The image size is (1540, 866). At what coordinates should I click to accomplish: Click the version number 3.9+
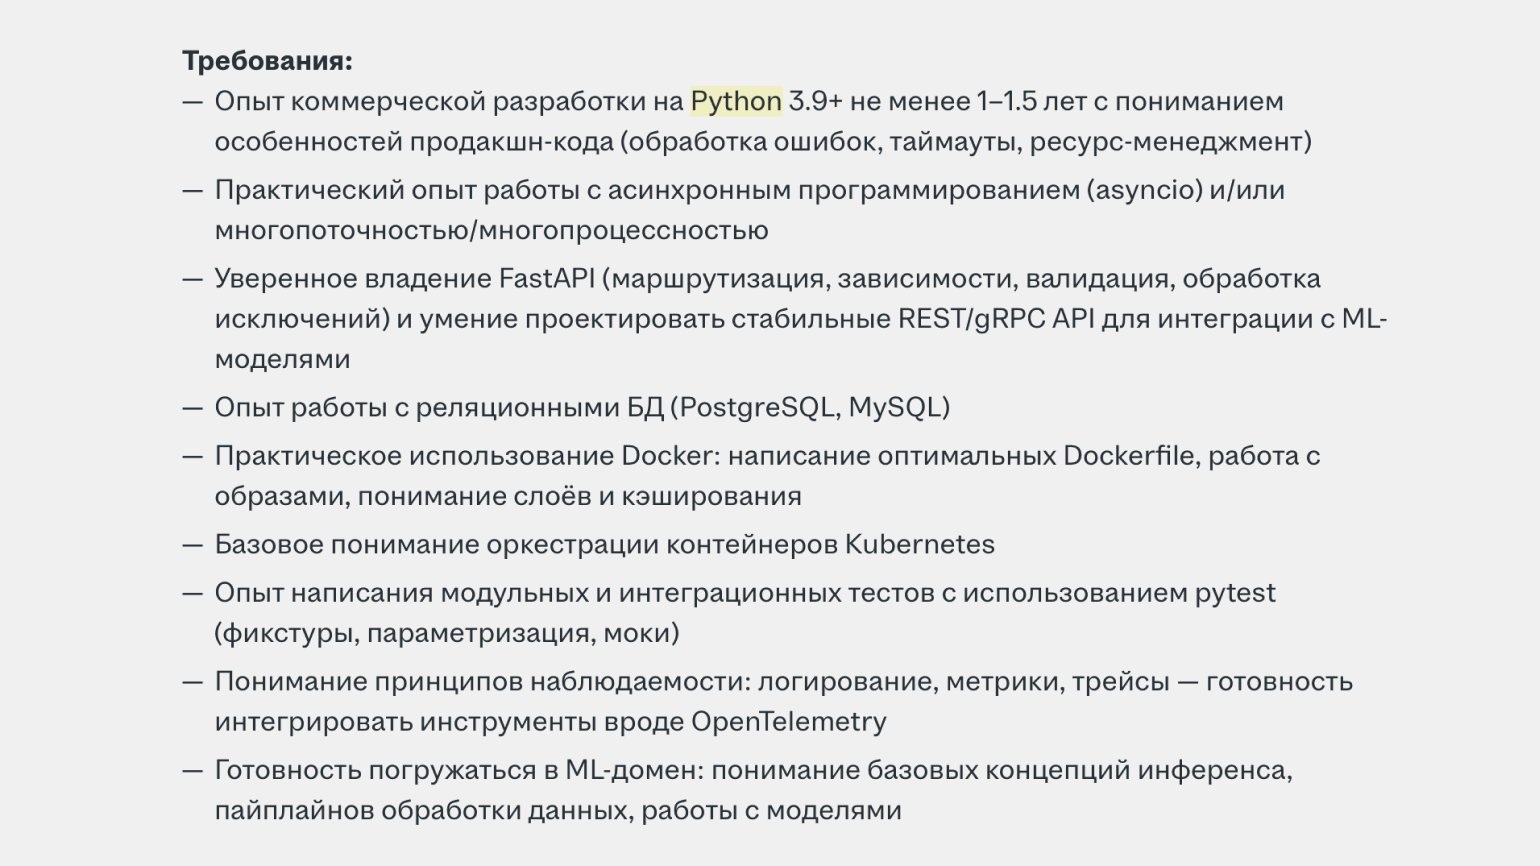pyautogui.click(x=816, y=102)
